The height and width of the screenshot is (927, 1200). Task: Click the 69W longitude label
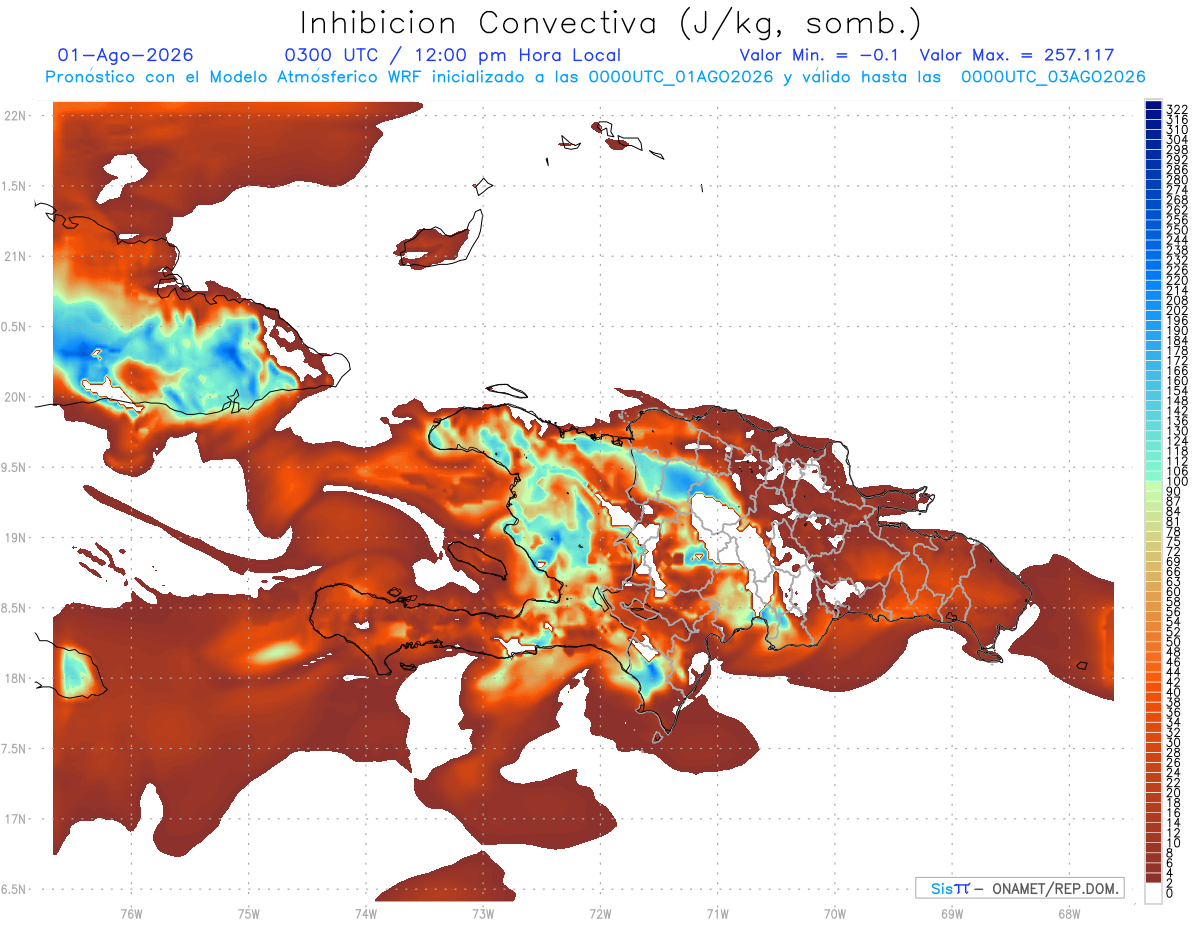coord(952,914)
